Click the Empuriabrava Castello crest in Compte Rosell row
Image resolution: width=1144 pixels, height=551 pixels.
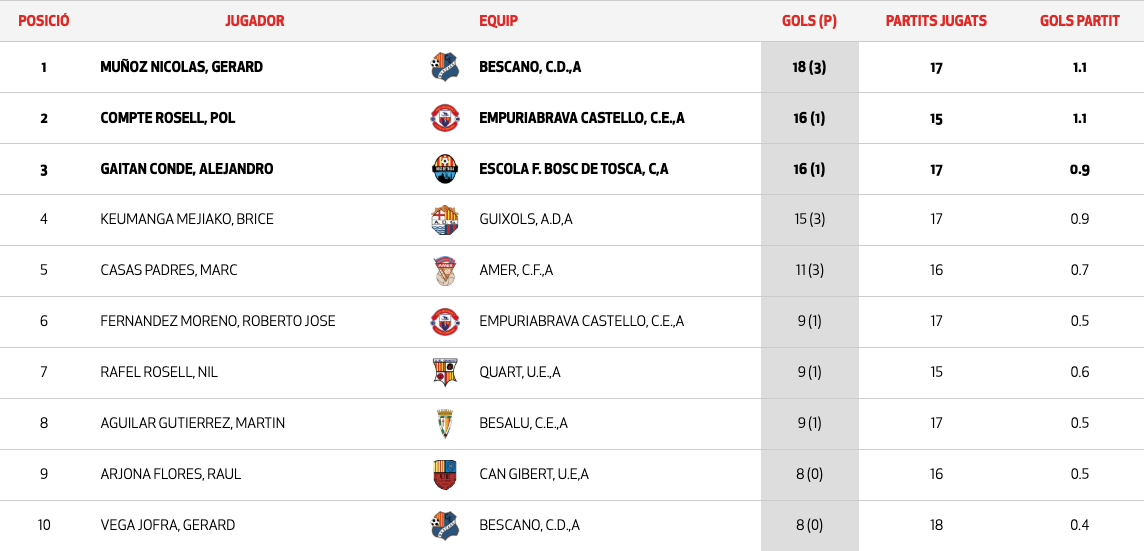pos(444,118)
